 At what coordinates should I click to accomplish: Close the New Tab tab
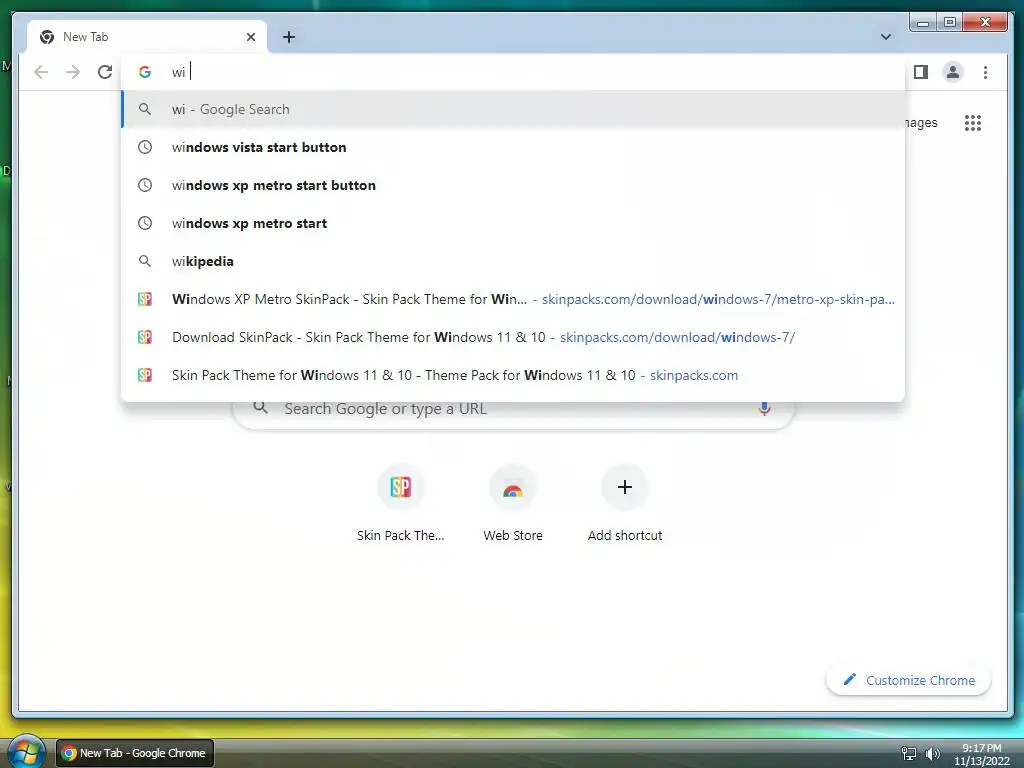[x=251, y=37]
